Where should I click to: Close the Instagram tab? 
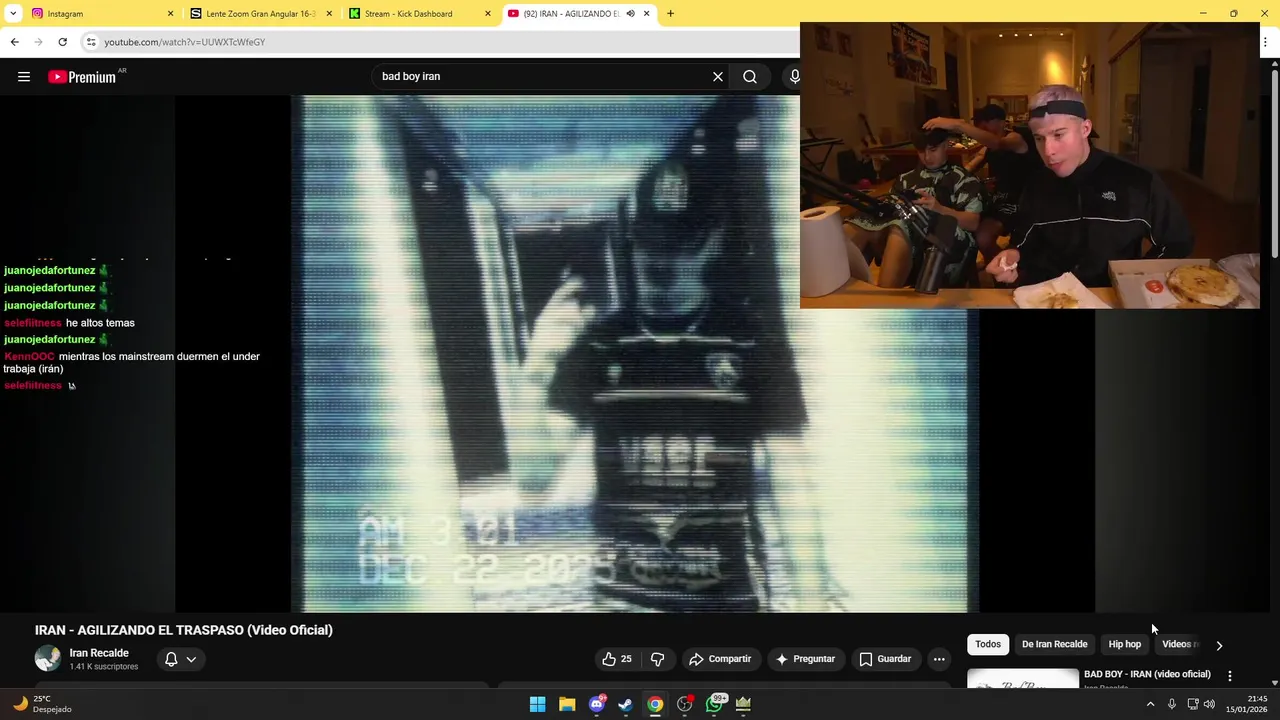[x=170, y=14]
